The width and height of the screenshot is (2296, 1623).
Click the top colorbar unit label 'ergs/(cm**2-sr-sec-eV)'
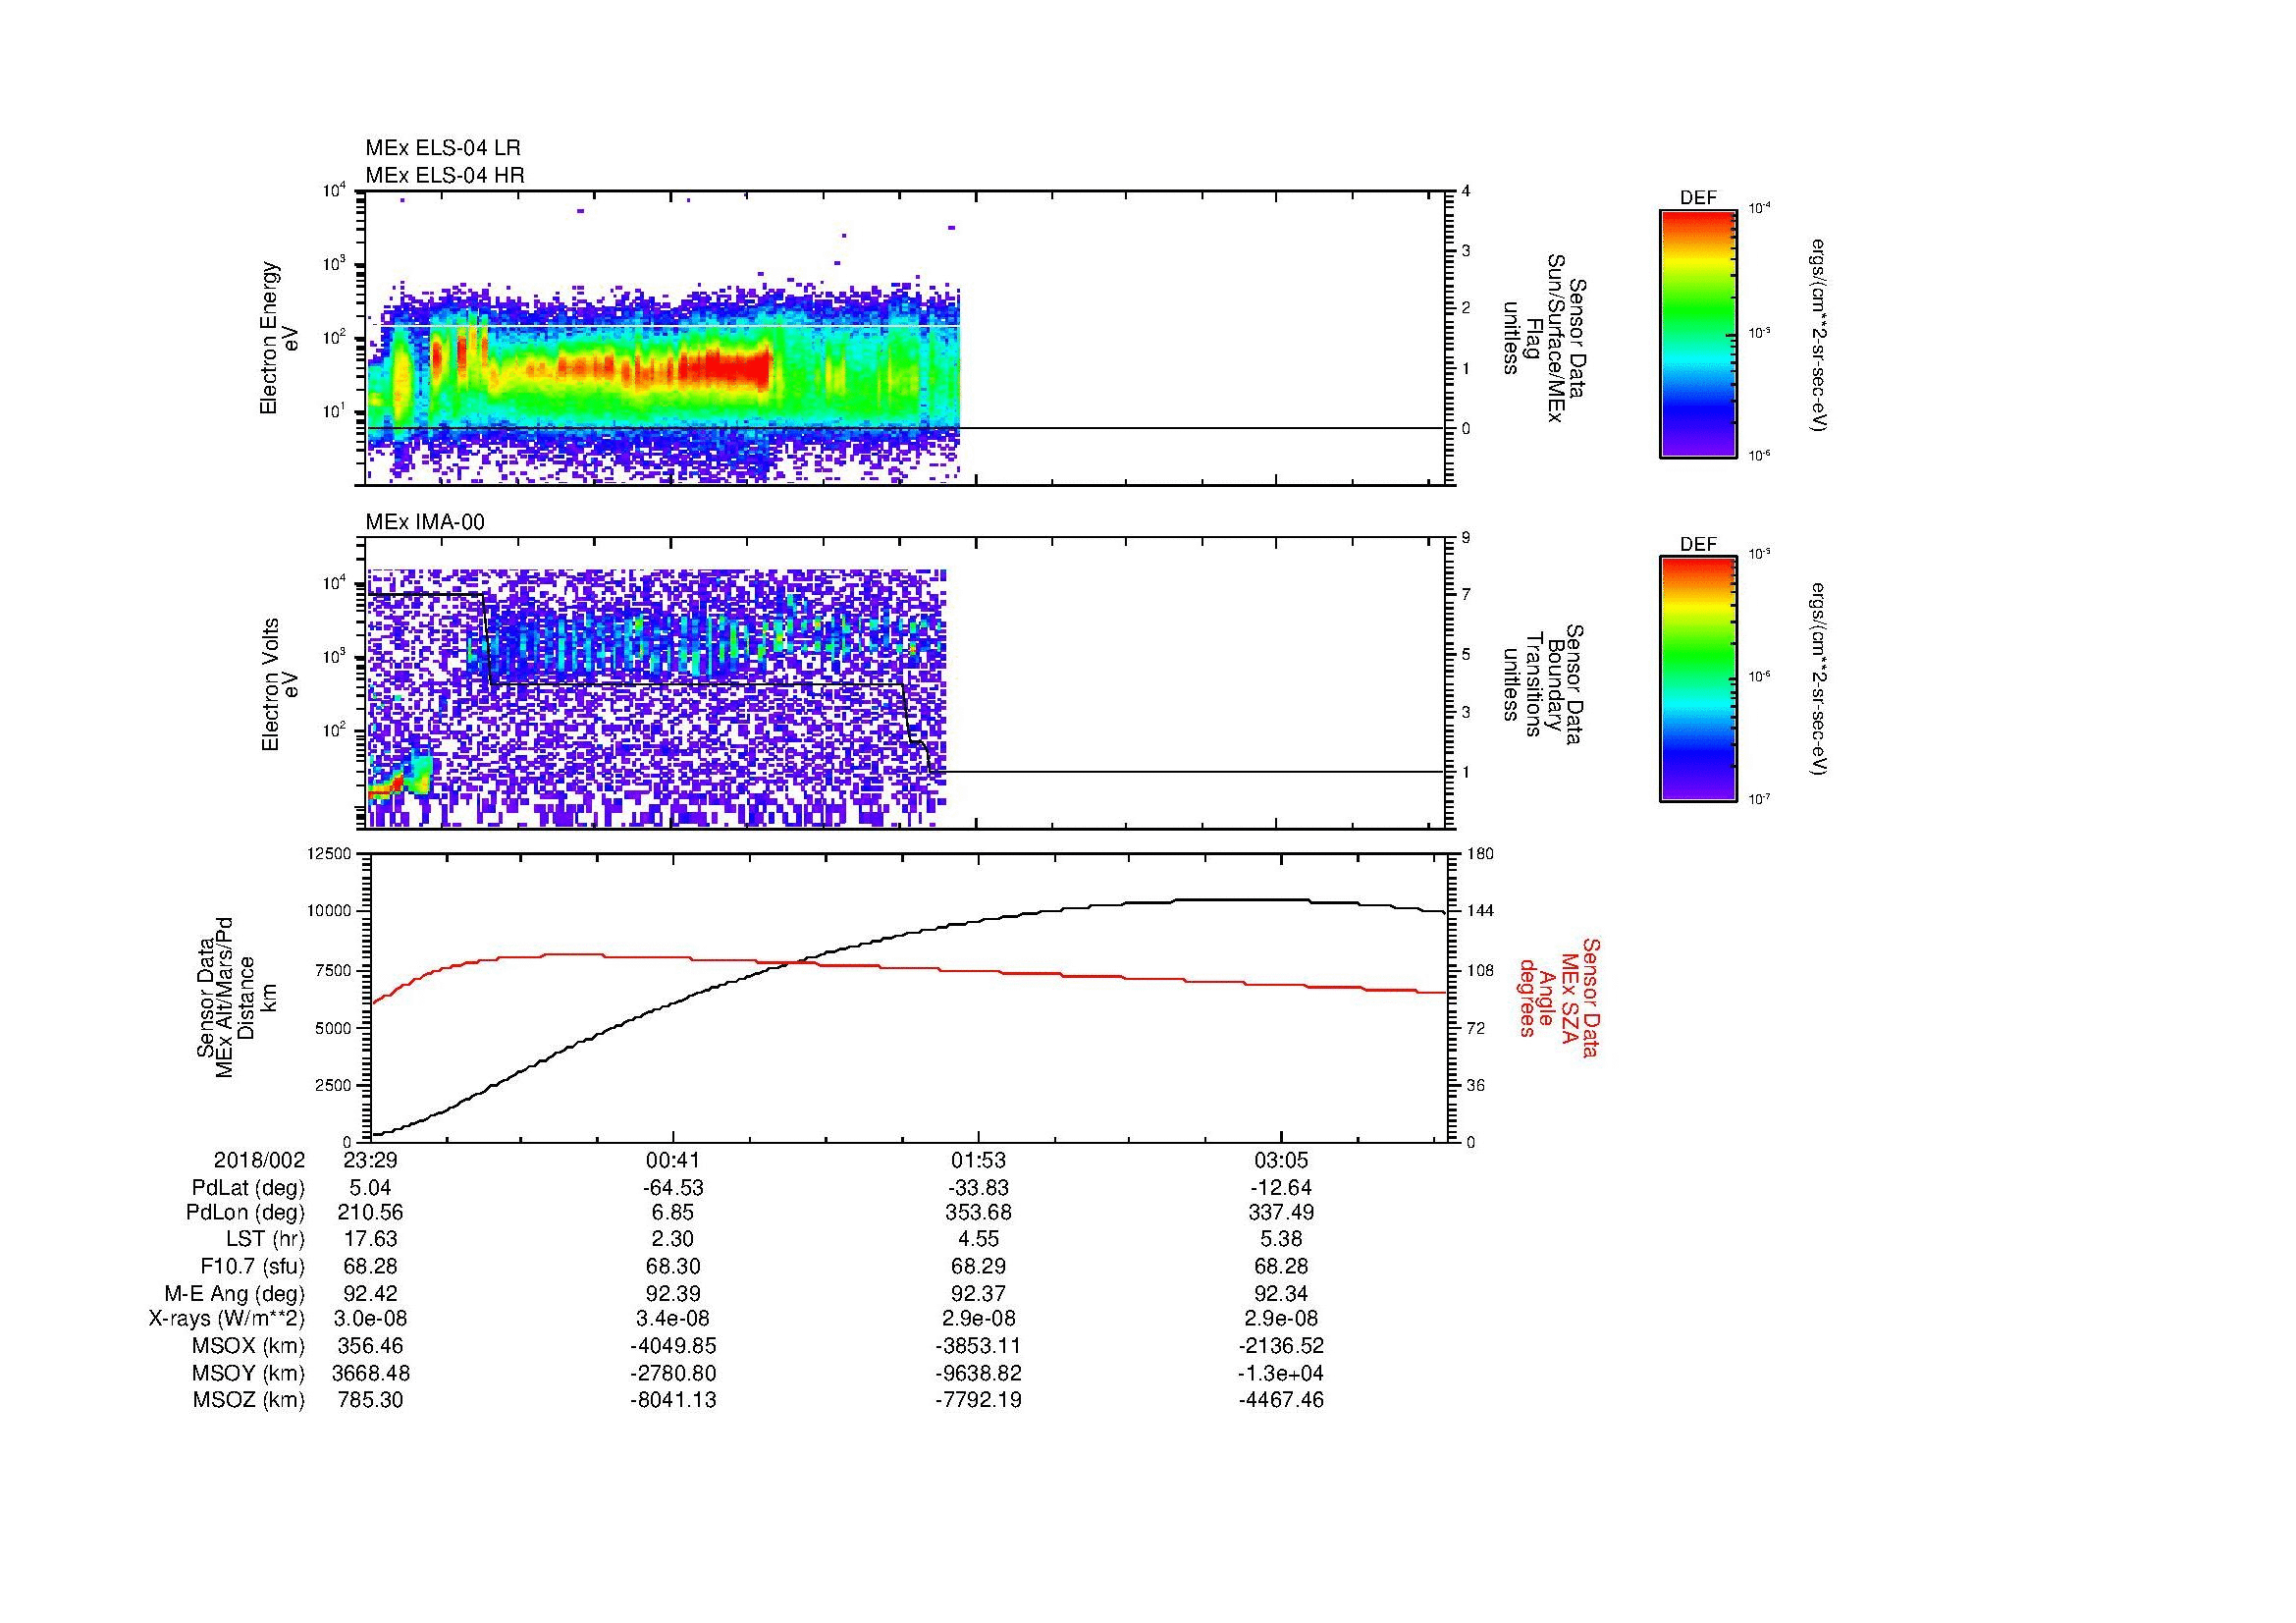coord(1818,334)
